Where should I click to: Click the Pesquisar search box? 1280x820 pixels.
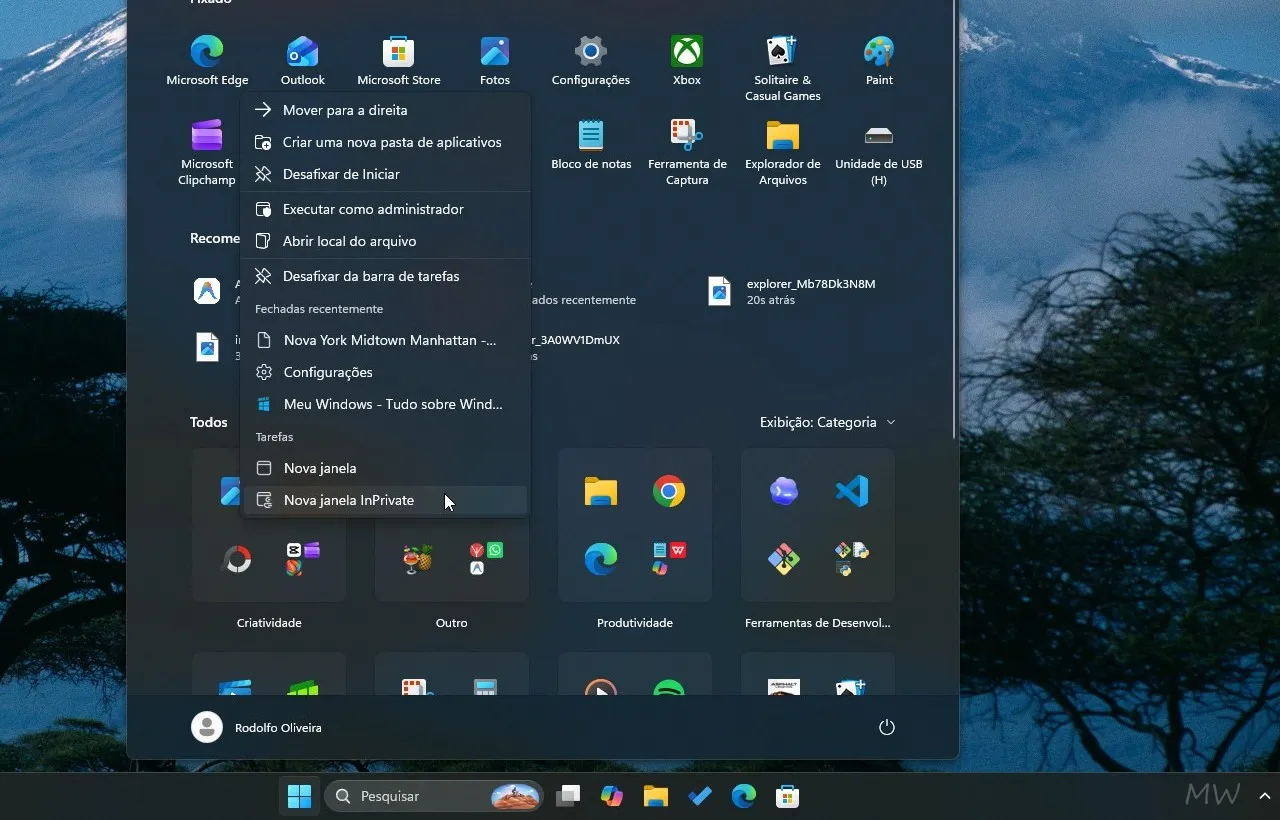click(433, 796)
